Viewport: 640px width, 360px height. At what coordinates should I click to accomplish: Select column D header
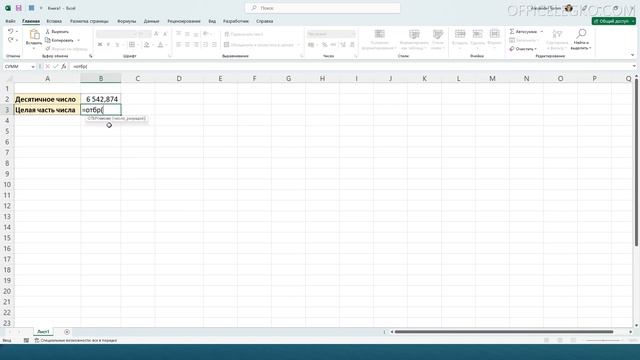(x=179, y=78)
